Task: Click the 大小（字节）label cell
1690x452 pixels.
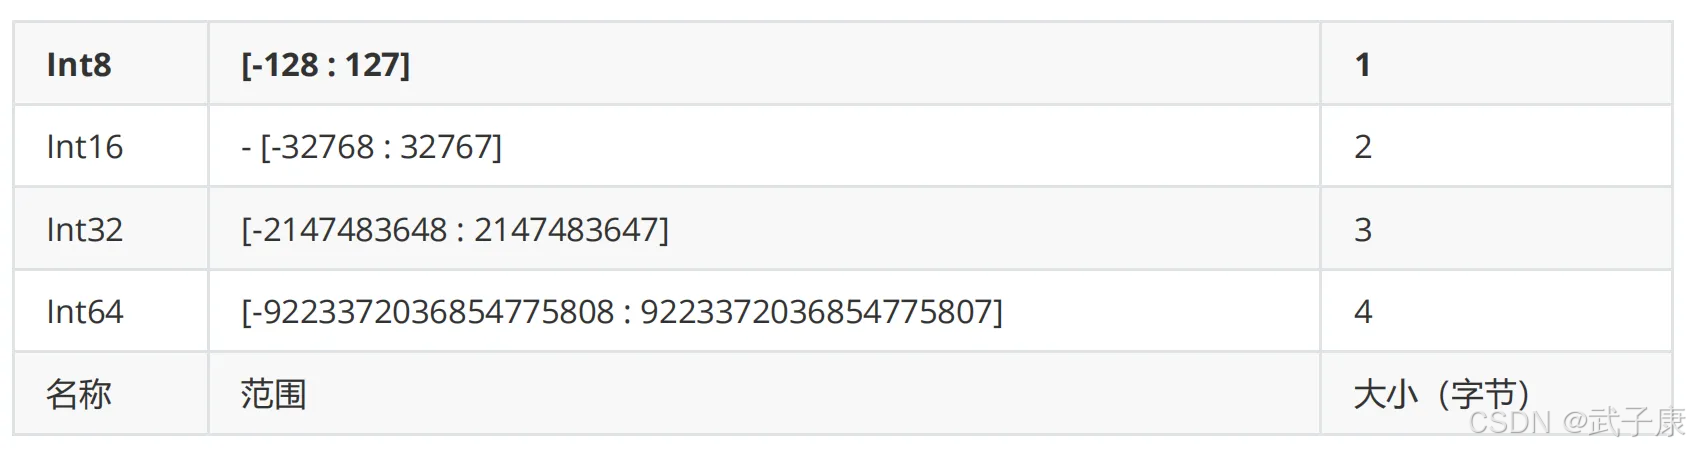Action: tap(1440, 394)
